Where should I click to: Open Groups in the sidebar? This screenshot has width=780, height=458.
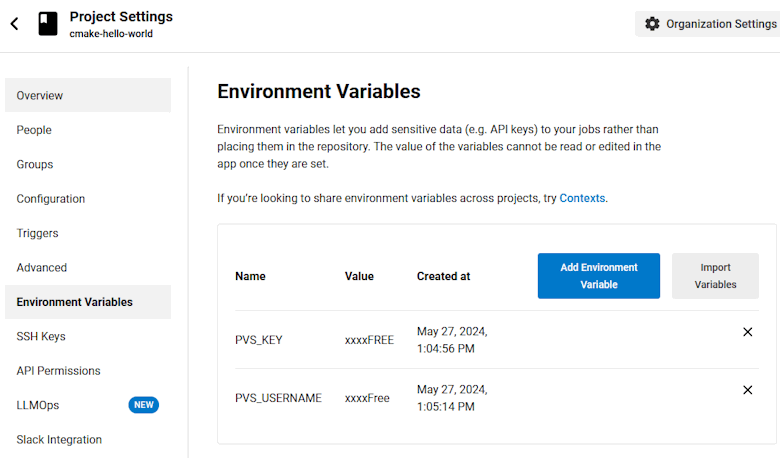[35, 164]
